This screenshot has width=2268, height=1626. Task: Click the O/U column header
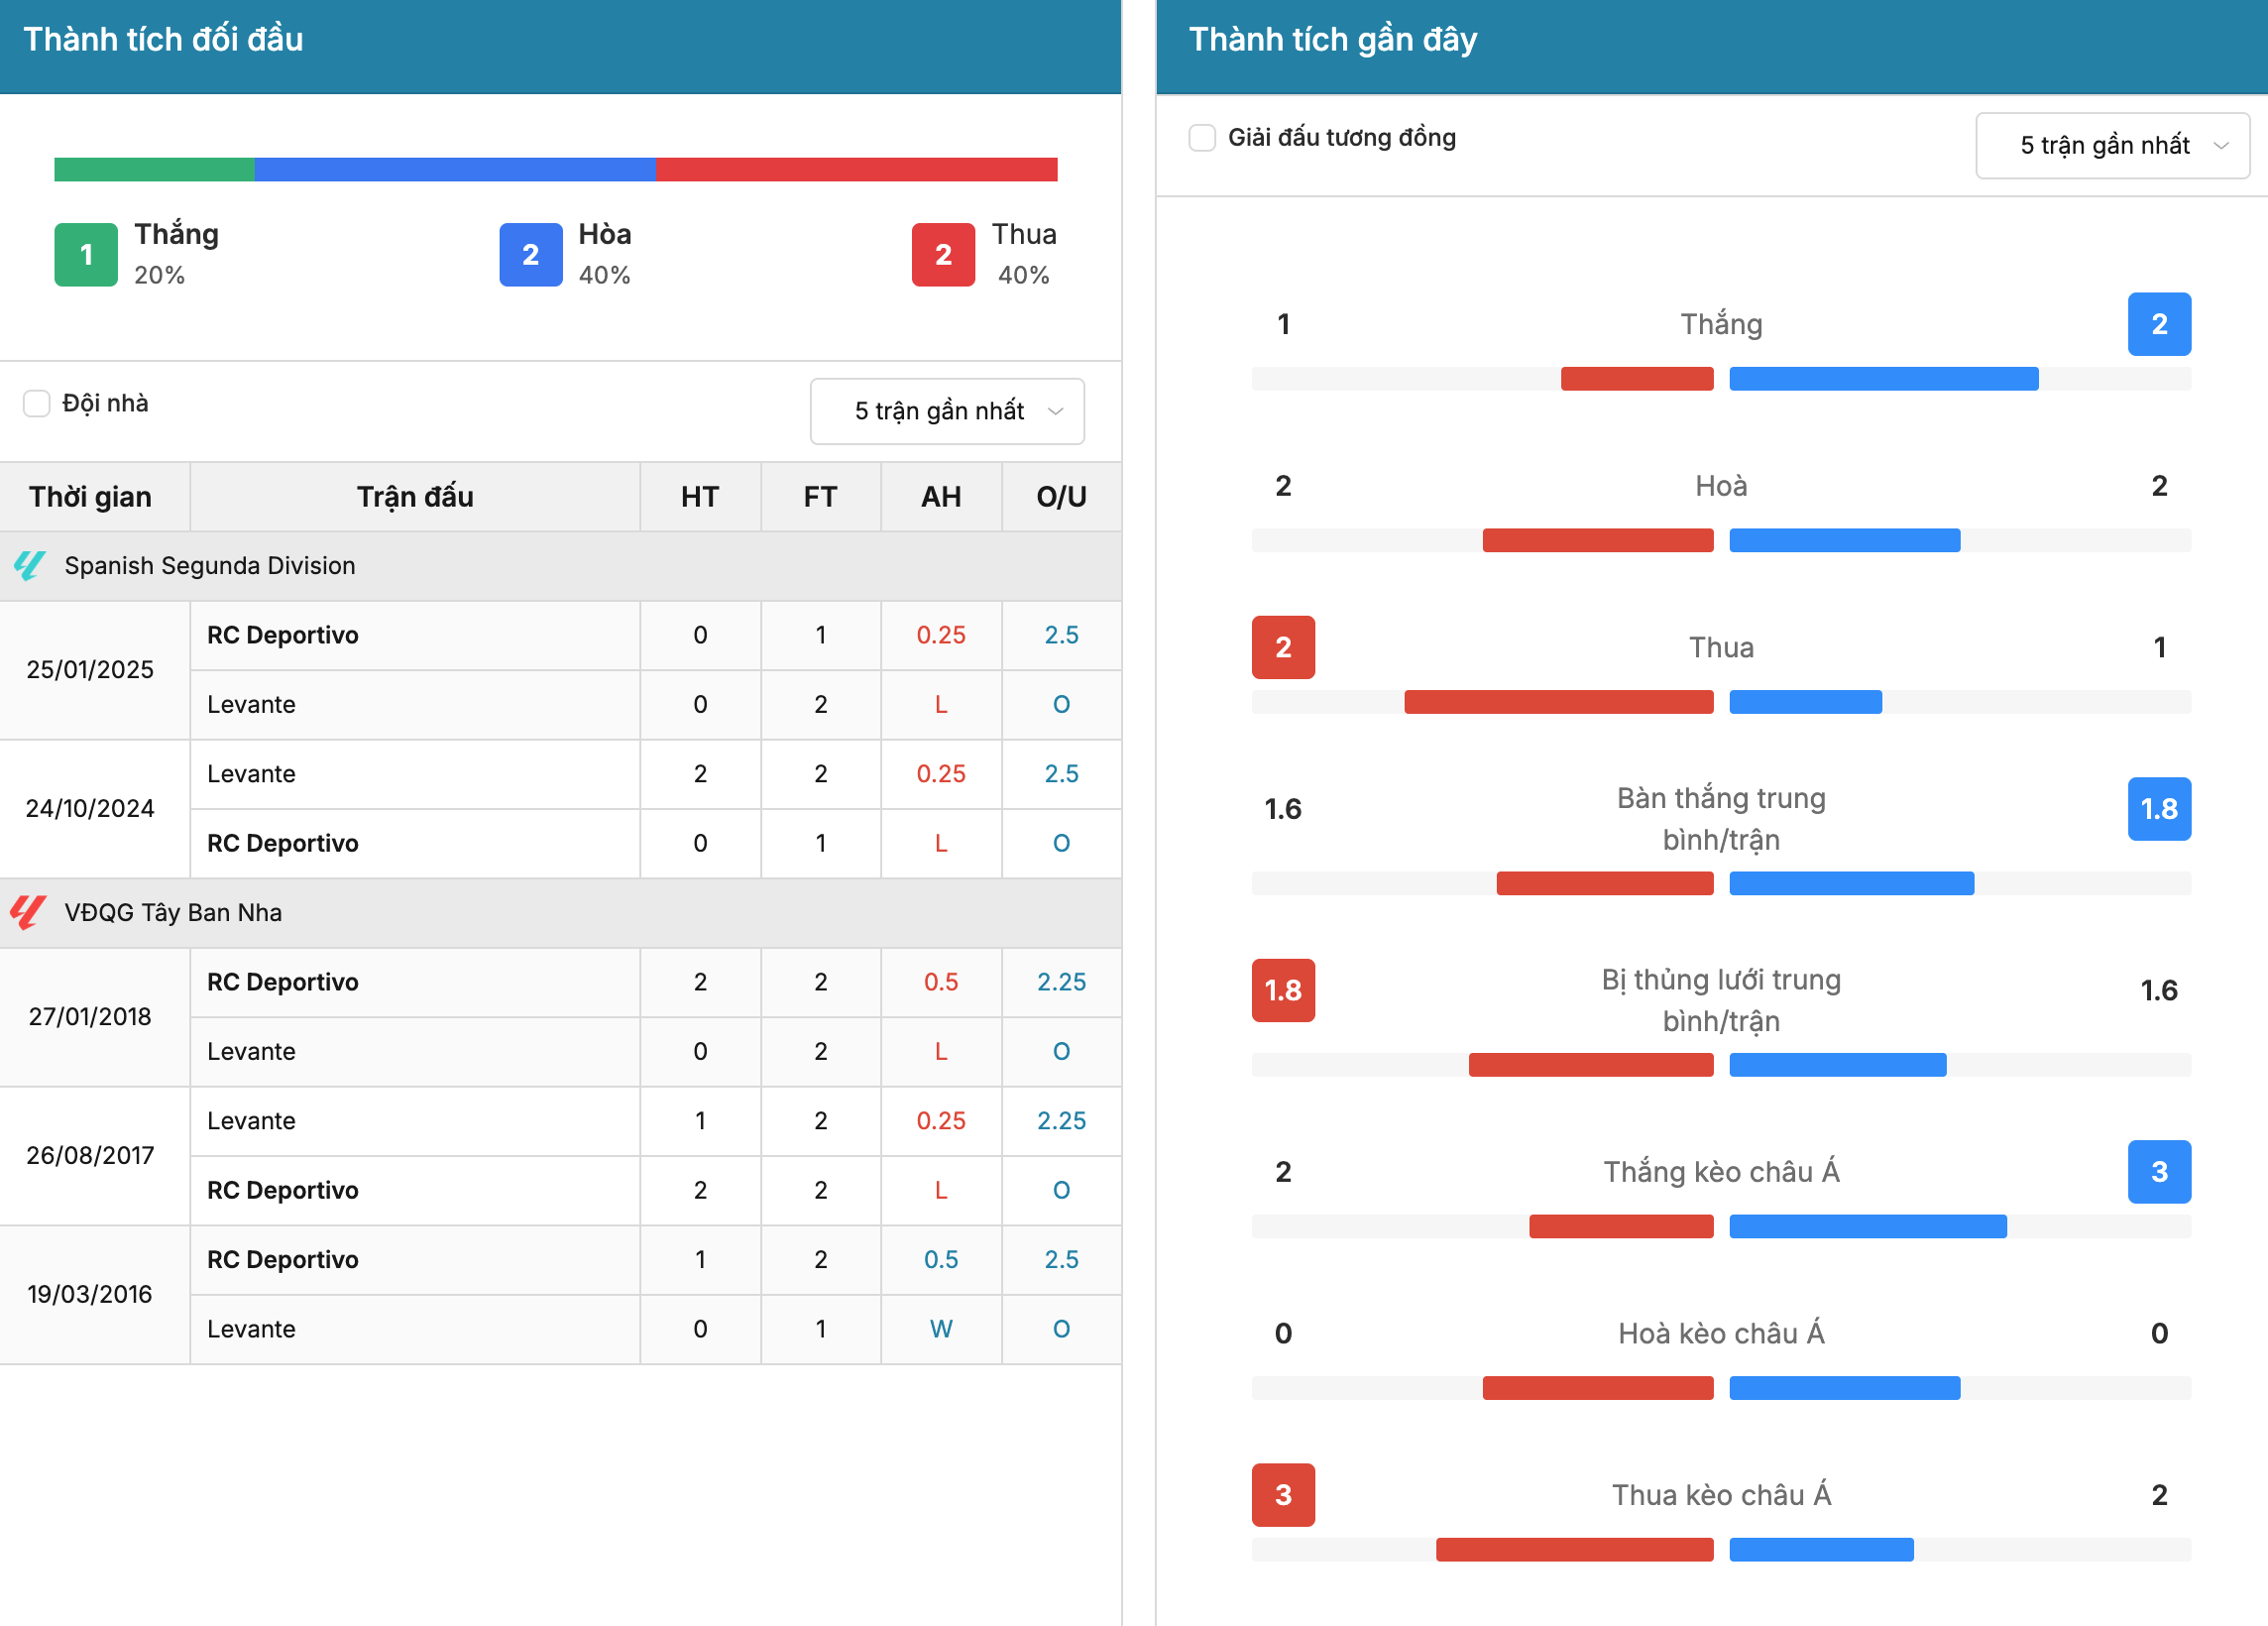[1061, 497]
